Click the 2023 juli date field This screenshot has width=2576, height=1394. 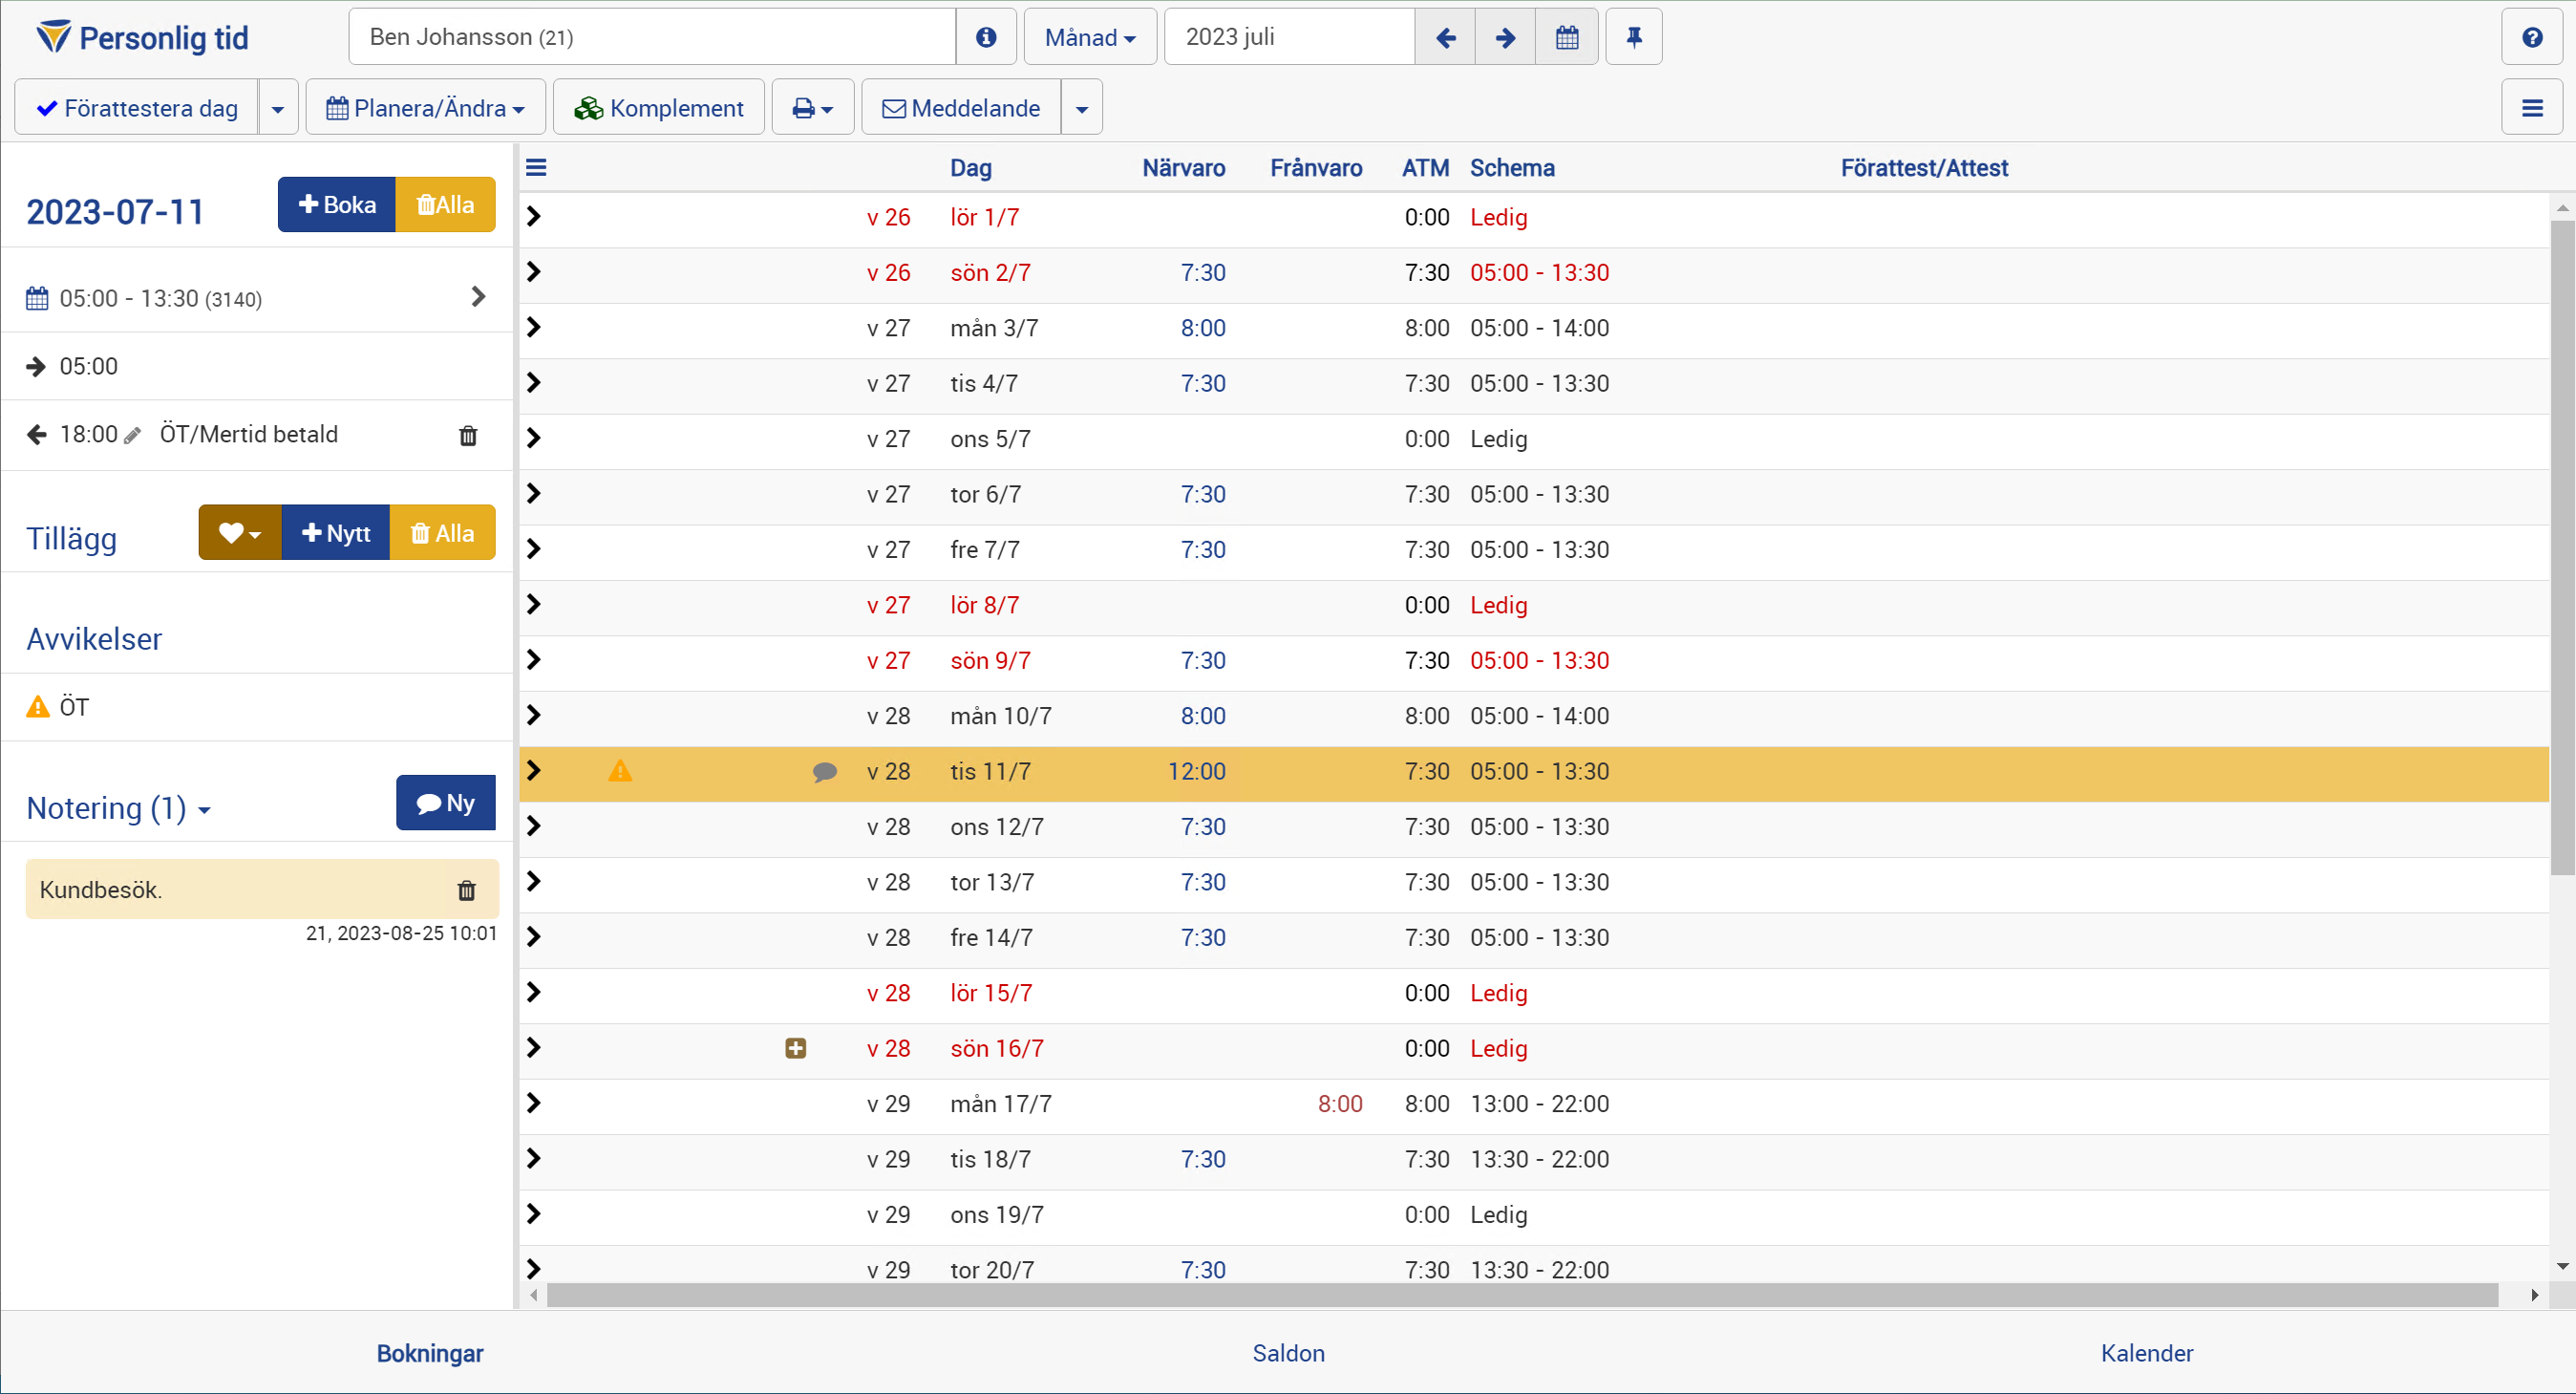click(x=1290, y=37)
